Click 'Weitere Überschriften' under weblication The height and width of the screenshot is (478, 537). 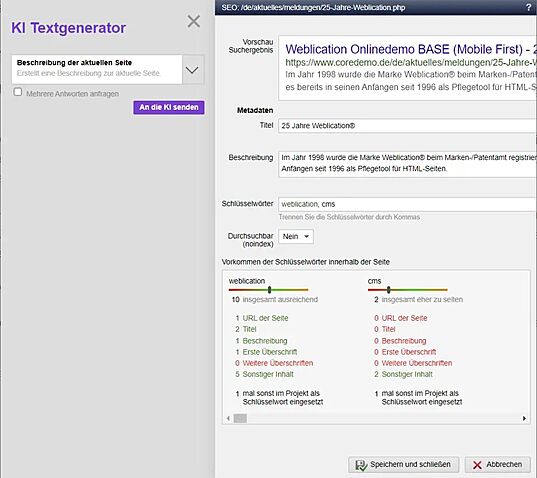(x=278, y=363)
